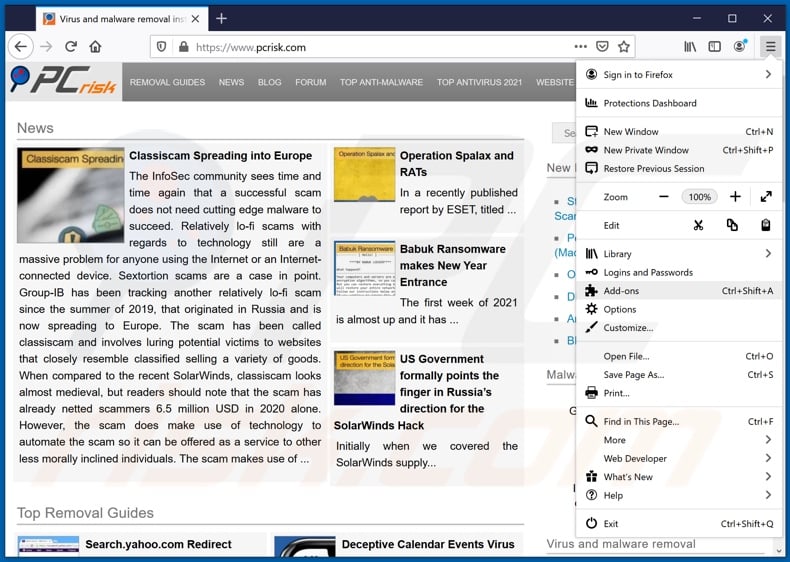Click the Firefox account avatar icon

pyautogui.click(x=740, y=46)
